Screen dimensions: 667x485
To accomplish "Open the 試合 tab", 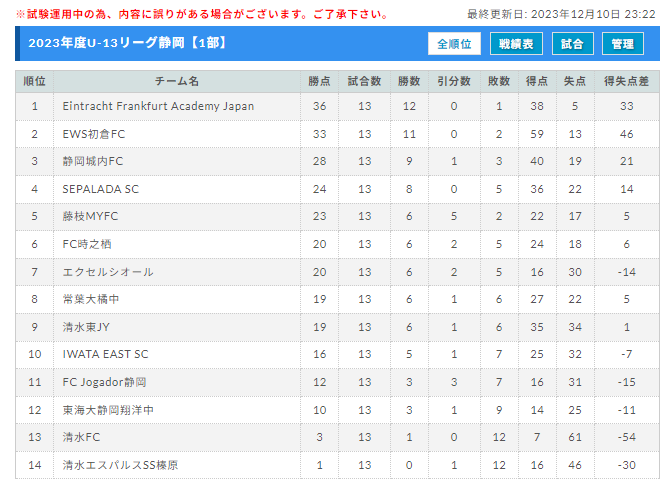I will [x=572, y=44].
